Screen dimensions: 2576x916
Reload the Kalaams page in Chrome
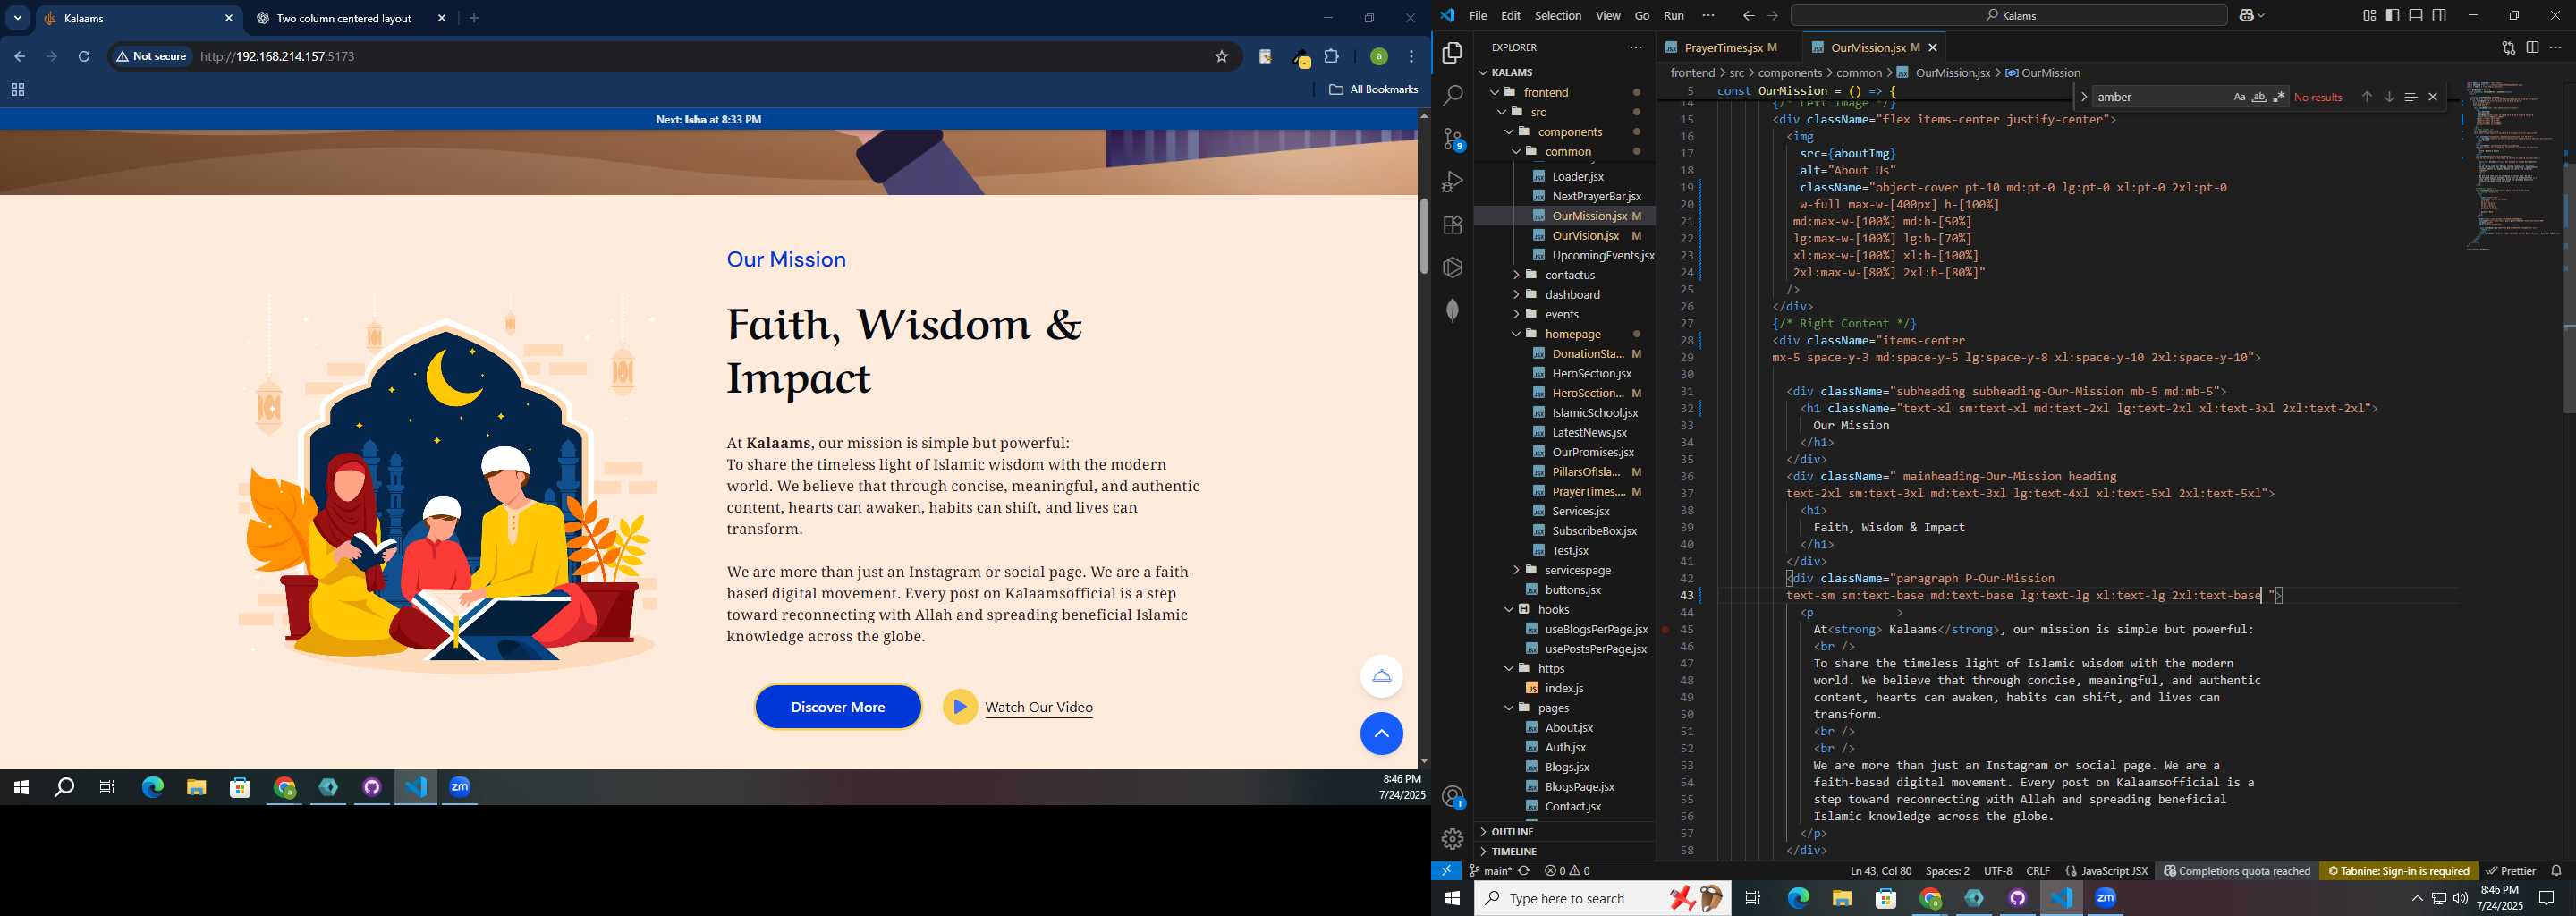(84, 56)
